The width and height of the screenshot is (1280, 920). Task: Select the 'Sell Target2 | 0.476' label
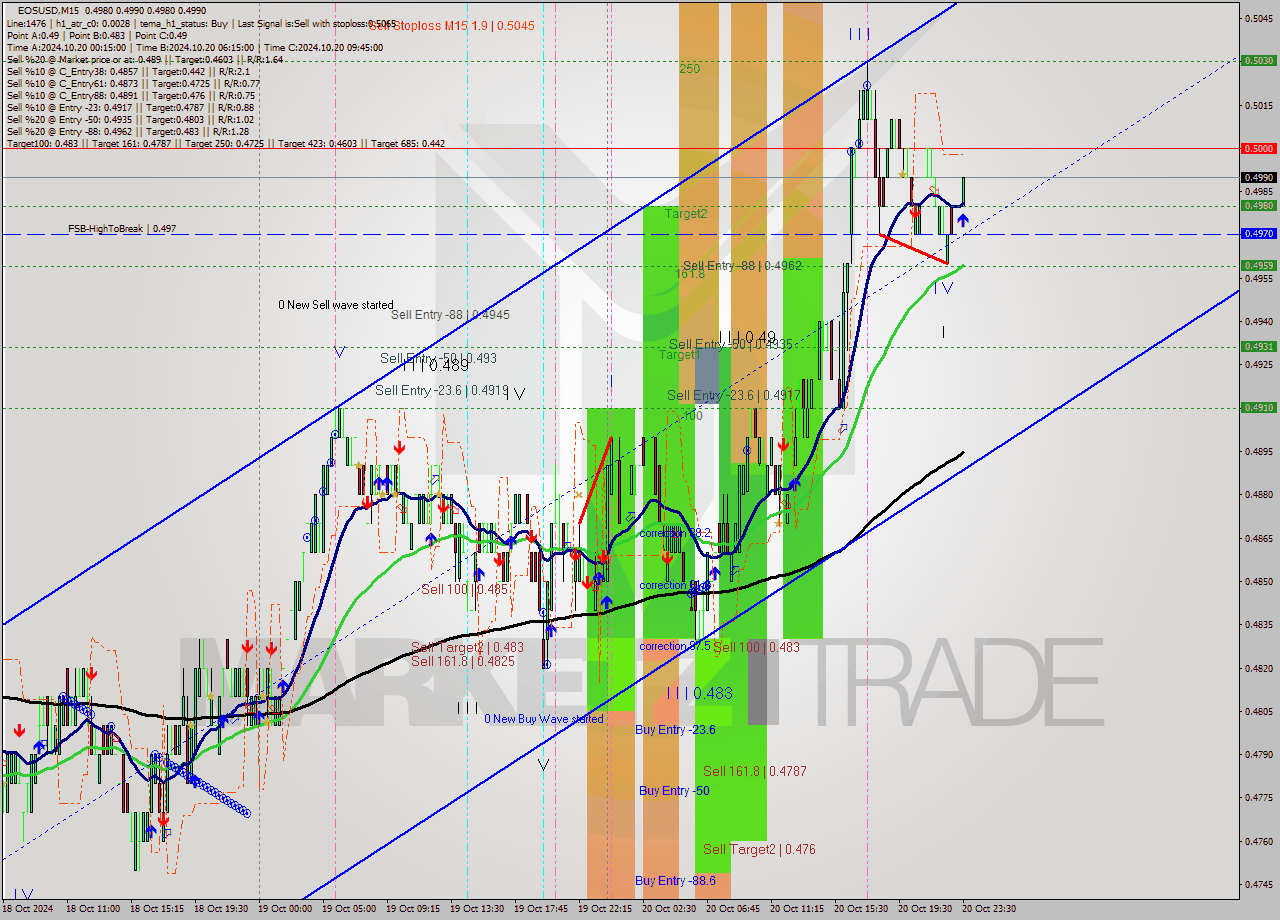[759, 849]
